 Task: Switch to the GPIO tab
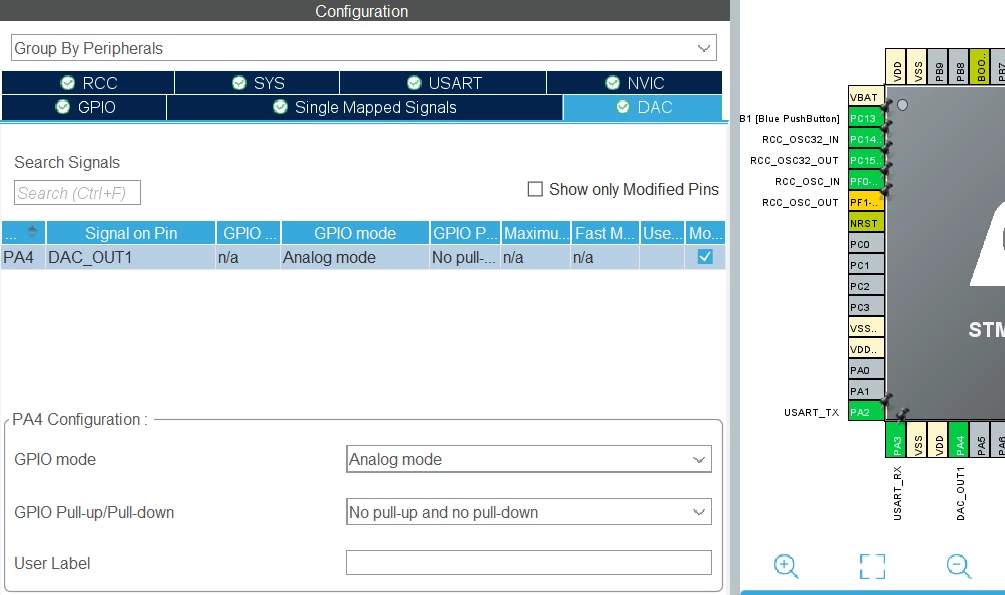(85, 107)
